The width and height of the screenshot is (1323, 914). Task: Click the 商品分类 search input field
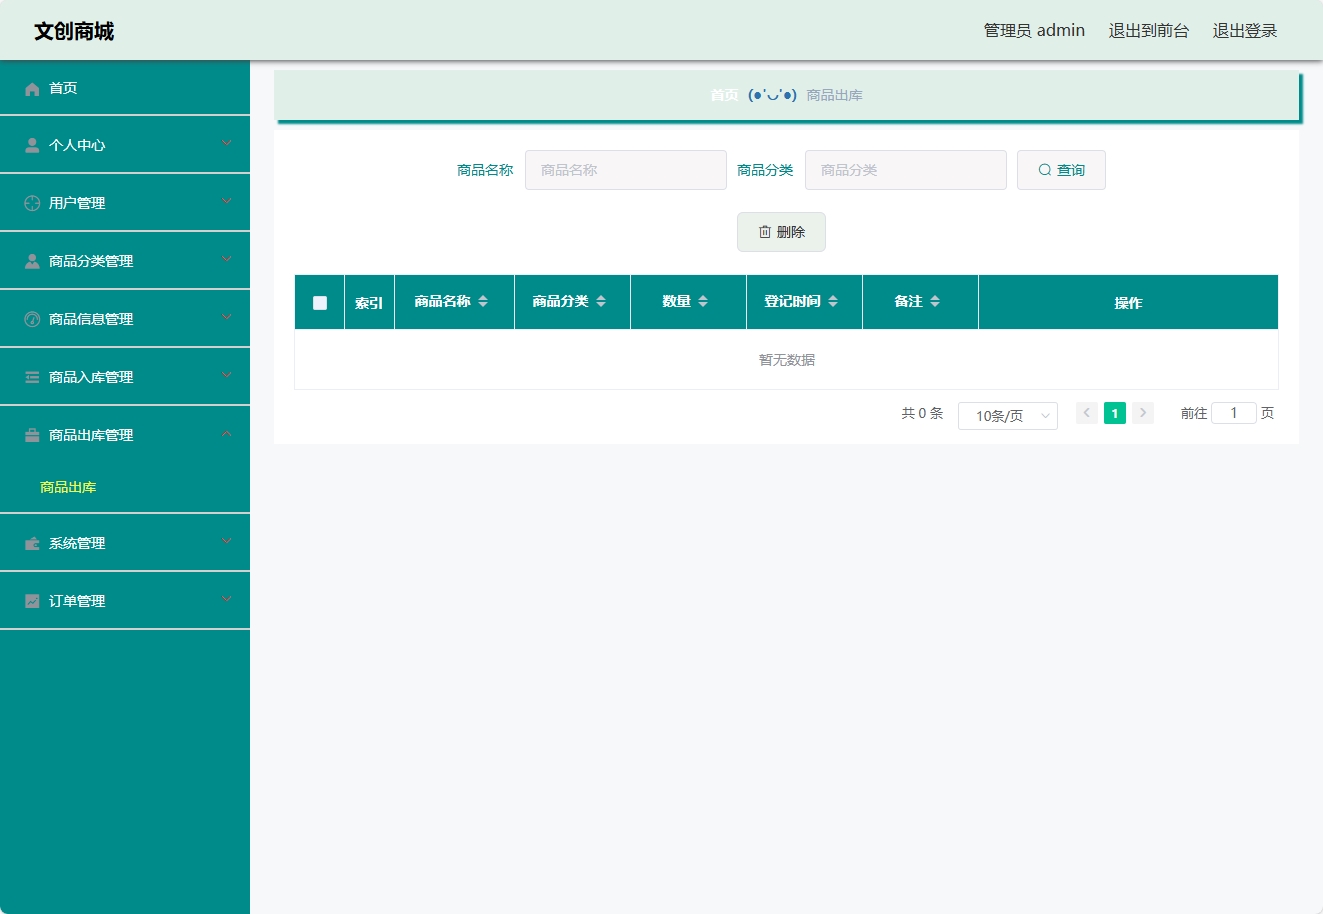point(904,169)
